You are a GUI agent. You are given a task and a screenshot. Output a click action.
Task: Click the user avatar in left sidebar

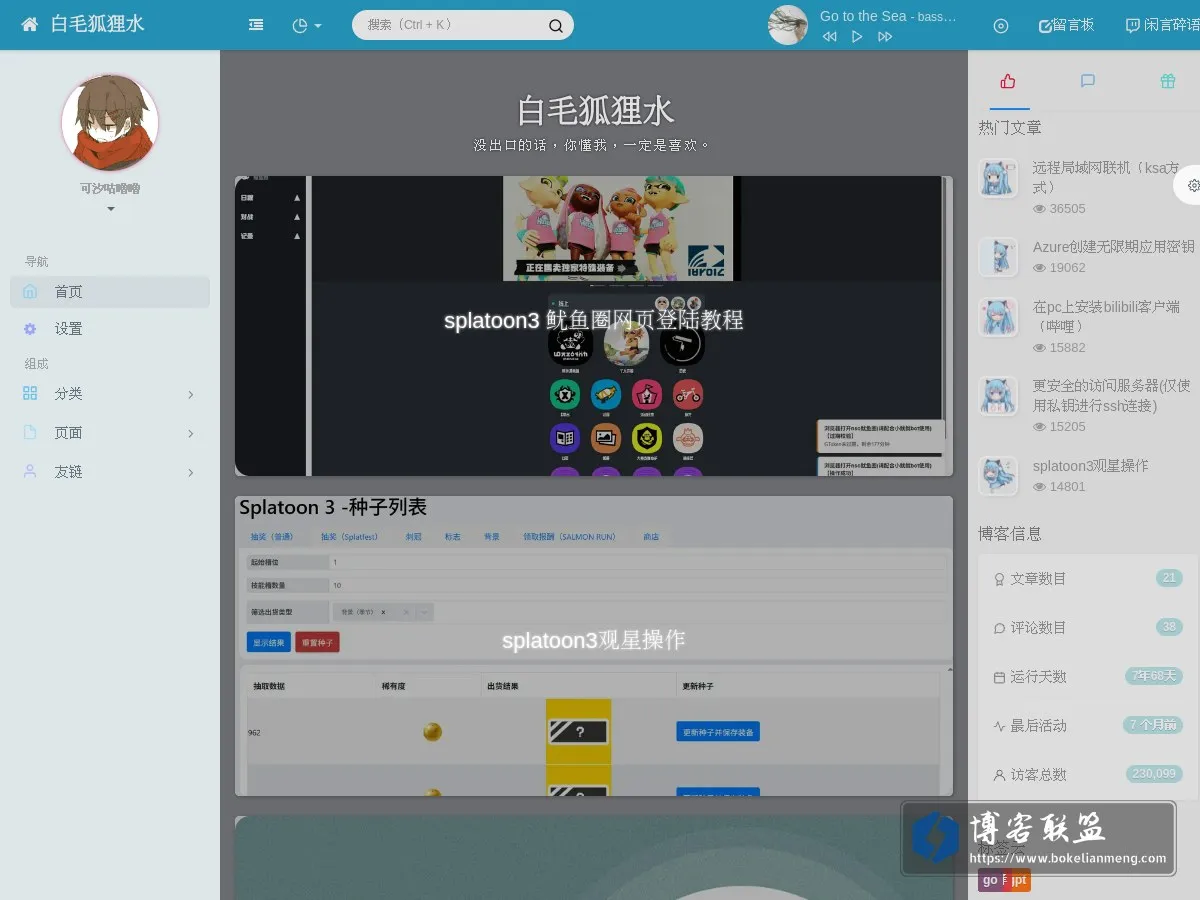click(x=110, y=123)
